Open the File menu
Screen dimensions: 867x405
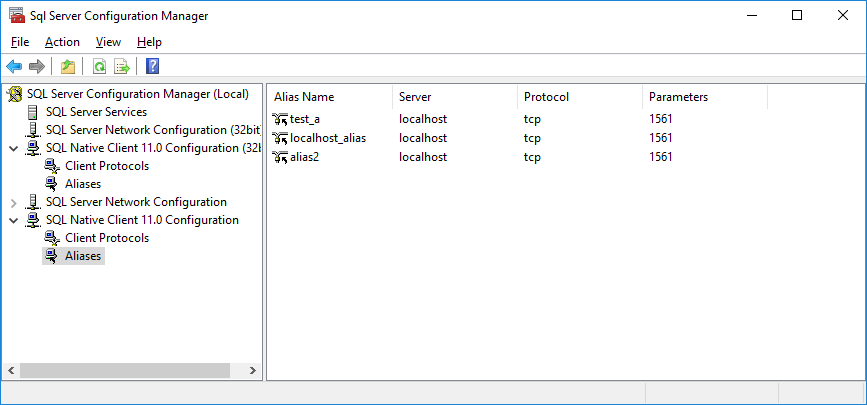pos(20,42)
